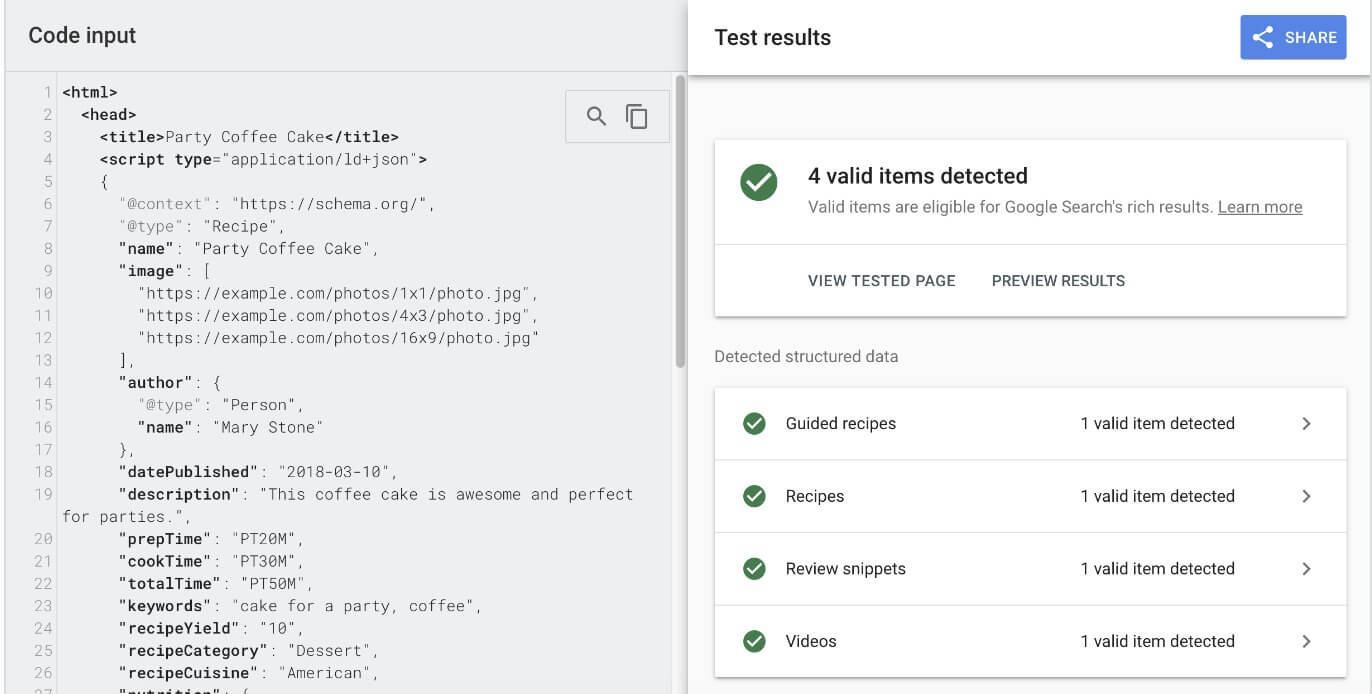Screen dimensions: 1372x694
Task: Click inside code at Party Coffee Cake title
Action: tap(245, 137)
